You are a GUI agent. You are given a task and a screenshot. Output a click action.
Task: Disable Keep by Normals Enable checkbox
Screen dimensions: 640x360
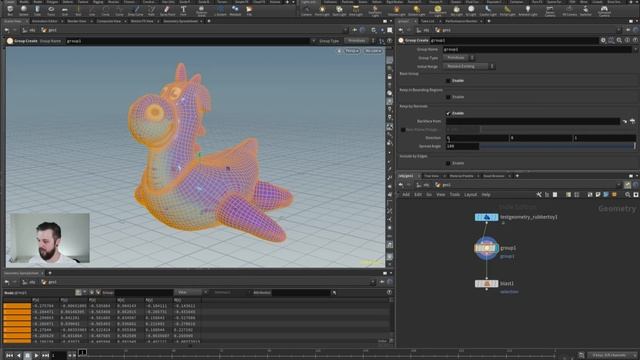point(448,113)
